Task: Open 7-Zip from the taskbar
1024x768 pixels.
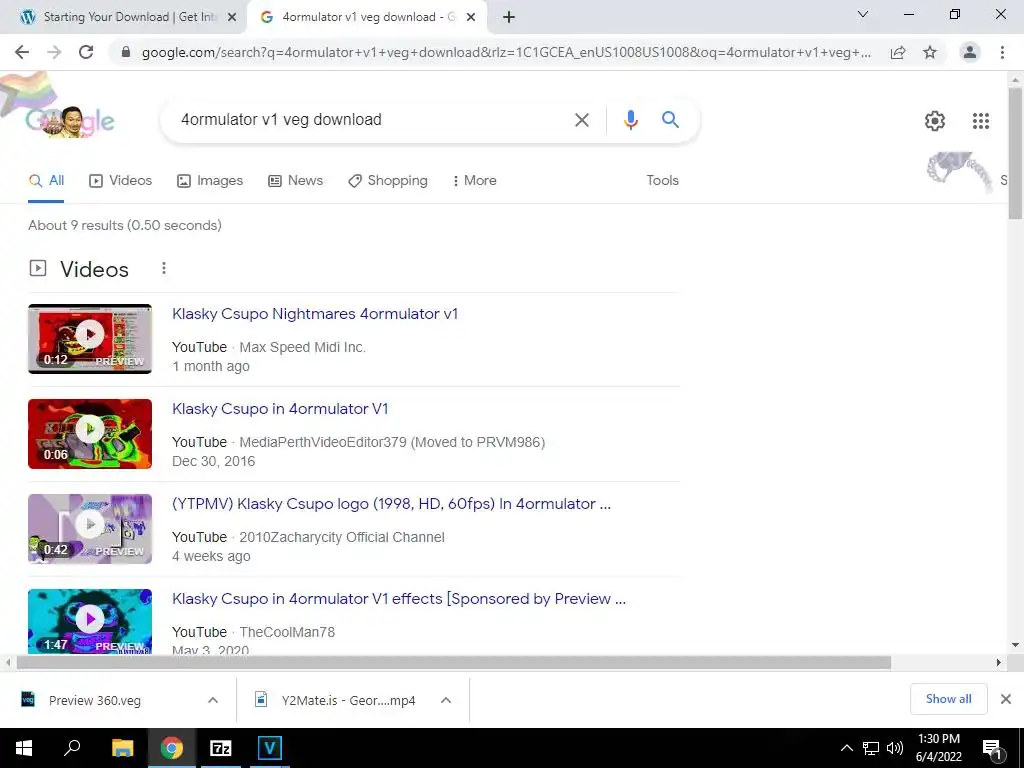Action: [221, 748]
